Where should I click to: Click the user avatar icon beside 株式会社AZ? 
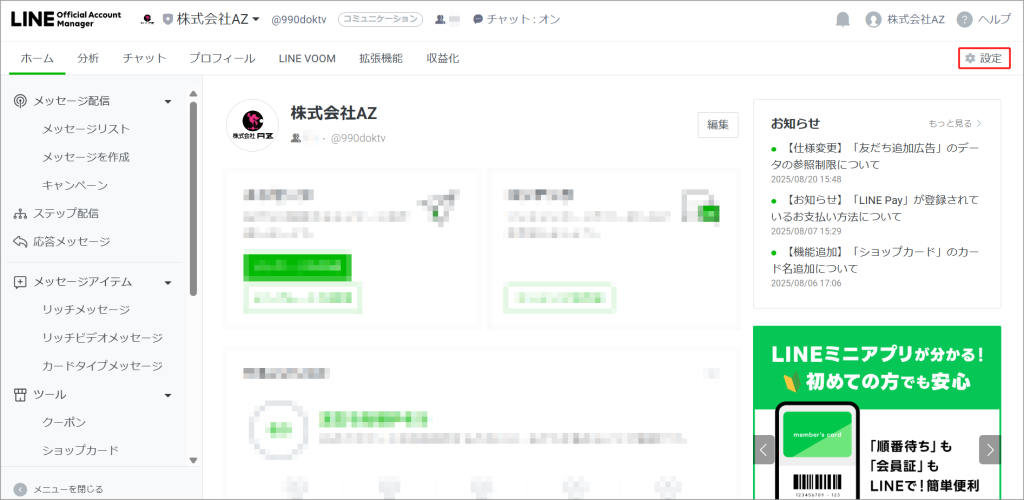[873, 19]
